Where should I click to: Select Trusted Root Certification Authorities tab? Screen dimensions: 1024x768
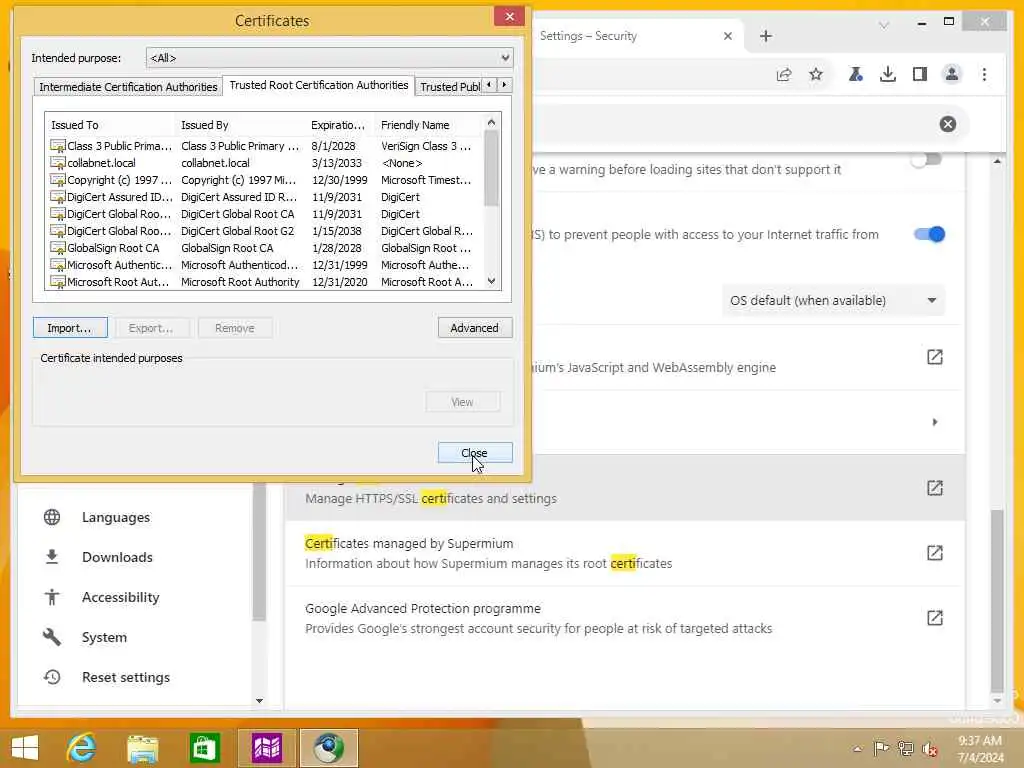click(x=319, y=85)
